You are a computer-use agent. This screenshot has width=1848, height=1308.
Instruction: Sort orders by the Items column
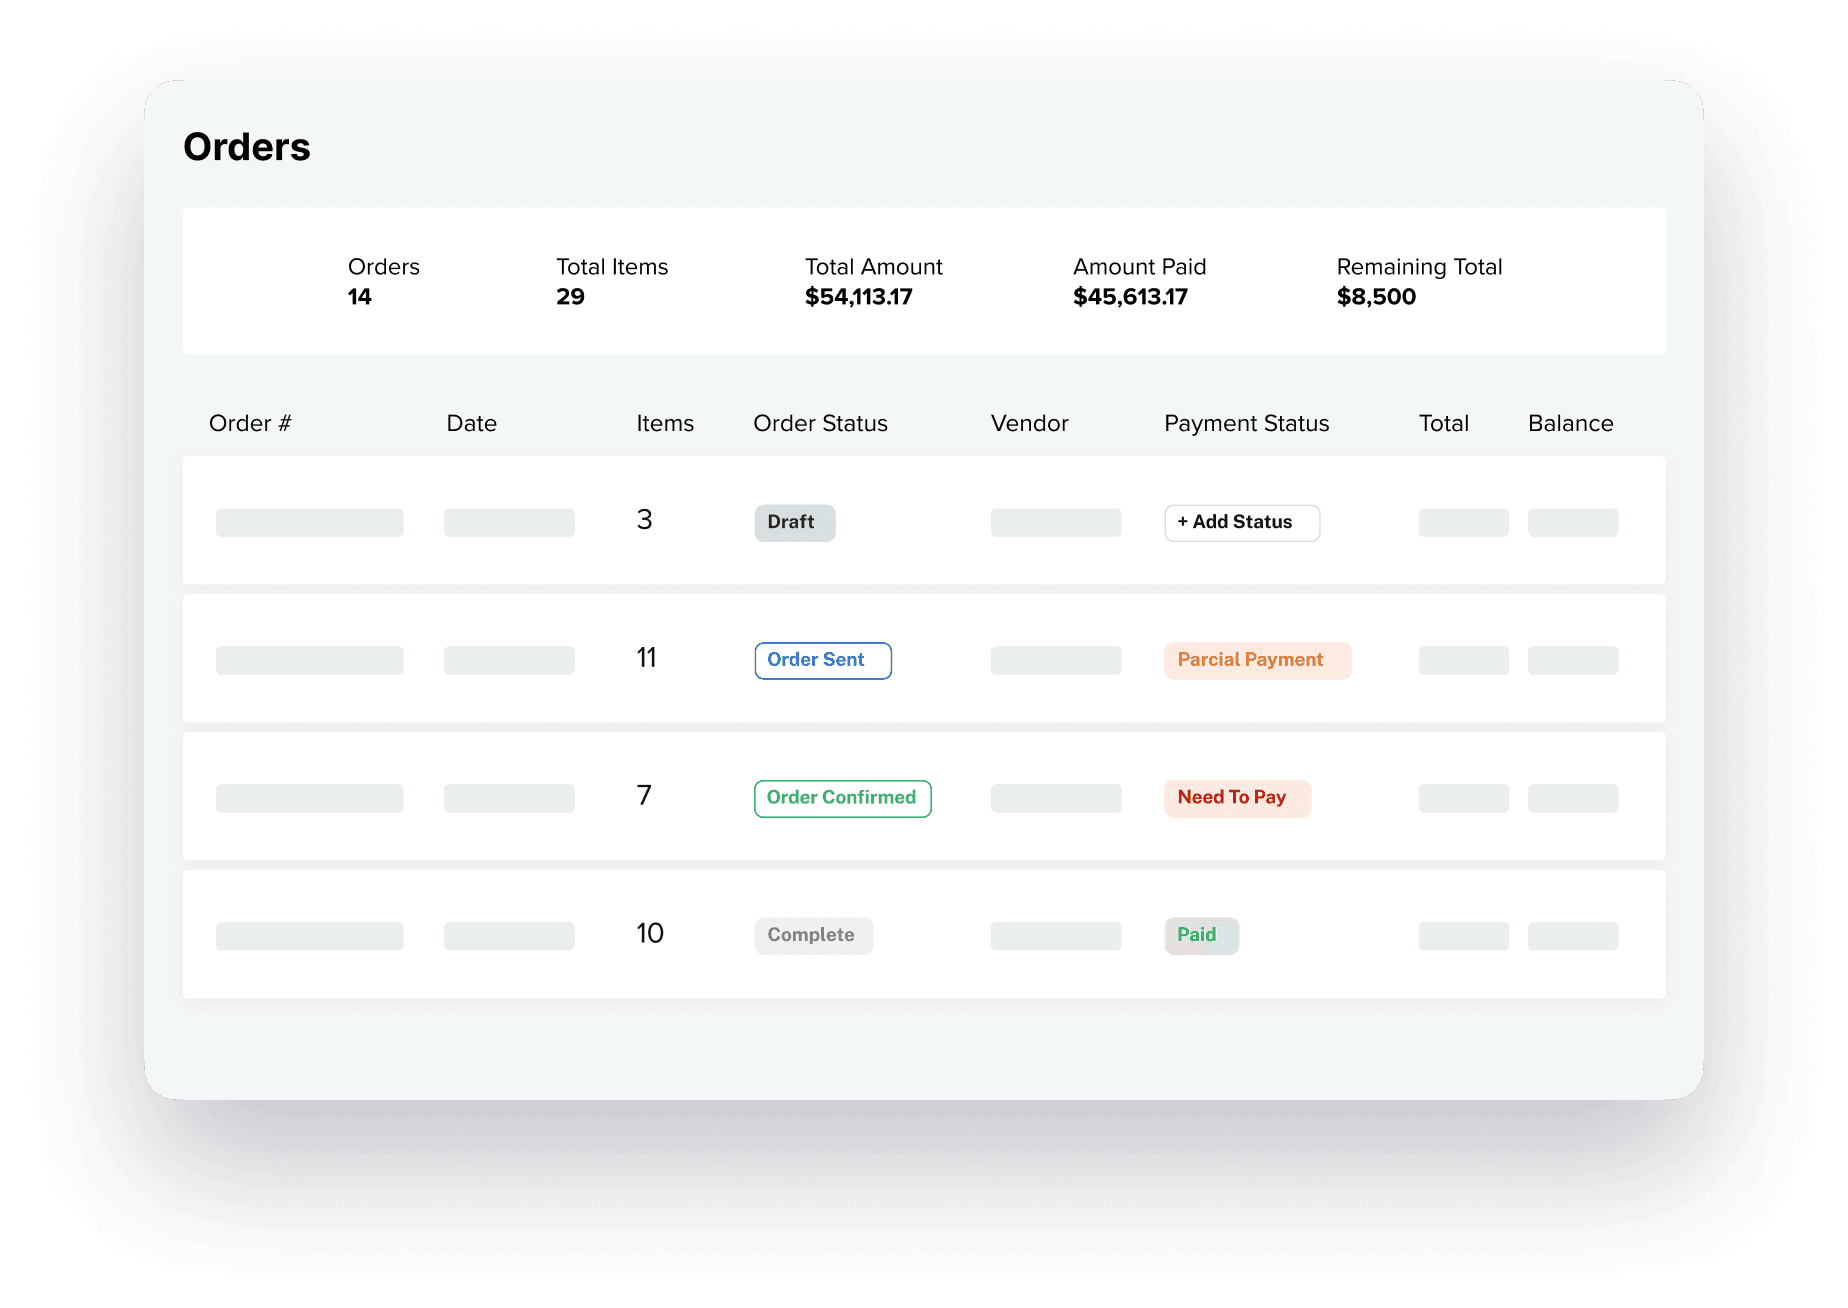664,423
